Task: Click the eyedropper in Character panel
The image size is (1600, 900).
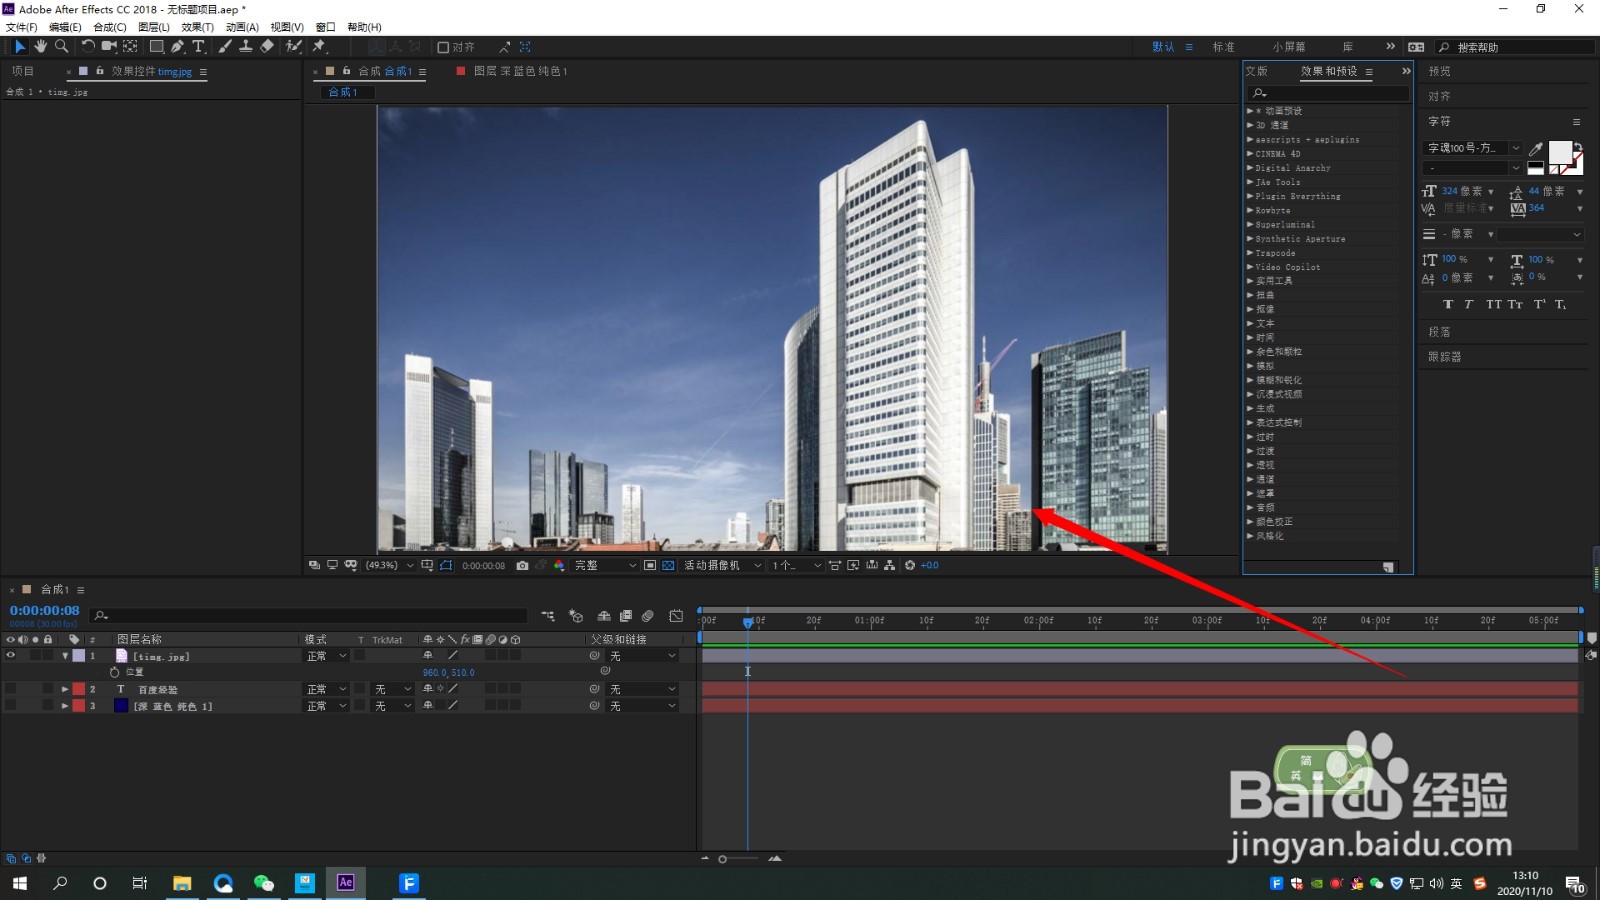Action: click(x=1536, y=149)
